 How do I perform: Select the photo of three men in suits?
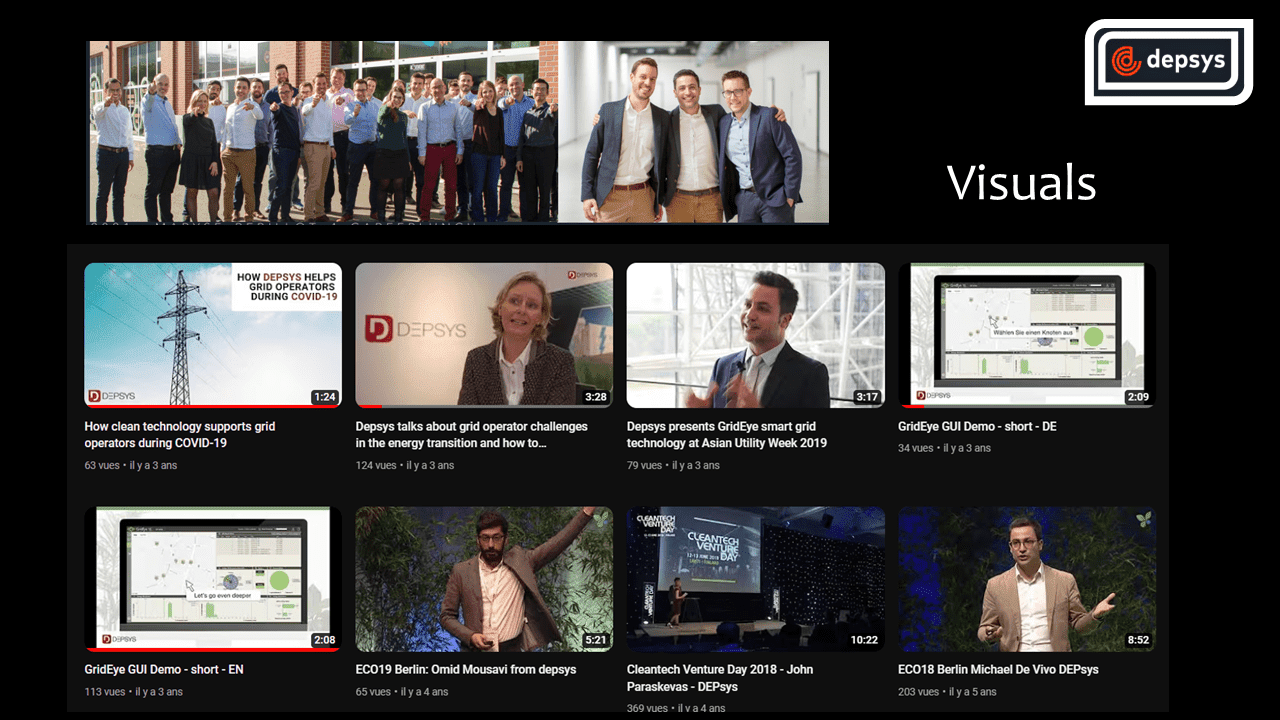693,131
